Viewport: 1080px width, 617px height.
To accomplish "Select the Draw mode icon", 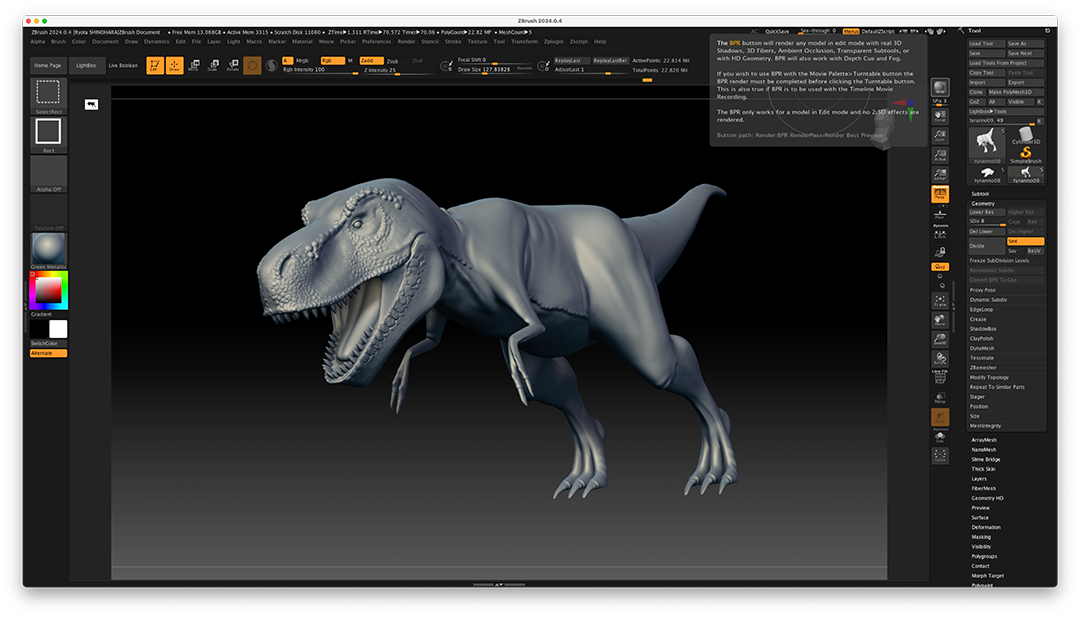I will click(174, 65).
